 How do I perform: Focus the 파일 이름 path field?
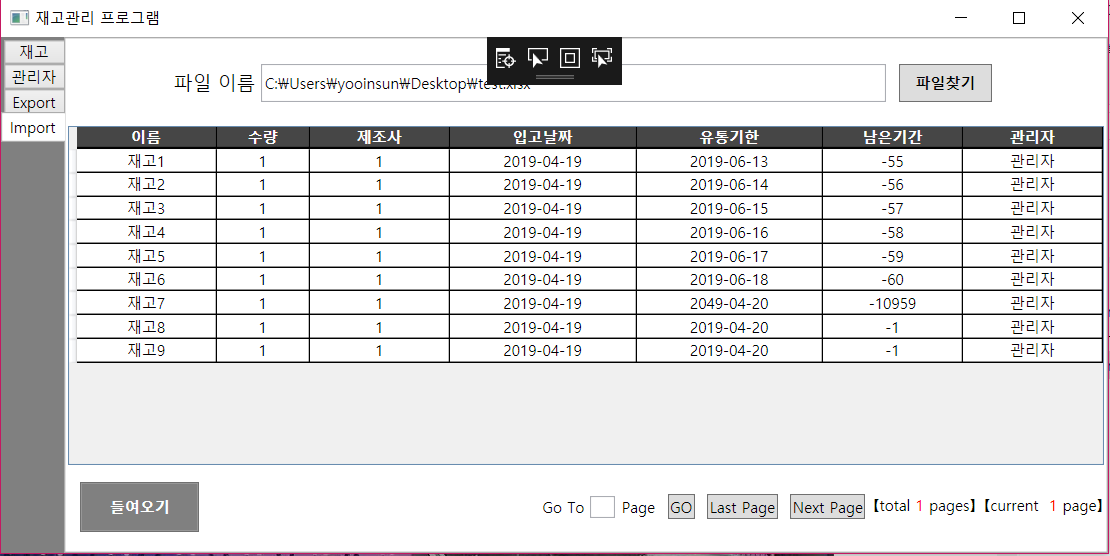coord(573,83)
